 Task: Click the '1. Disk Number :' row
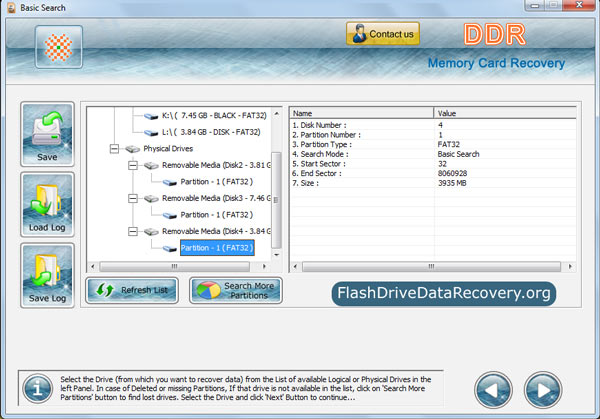[433, 125]
